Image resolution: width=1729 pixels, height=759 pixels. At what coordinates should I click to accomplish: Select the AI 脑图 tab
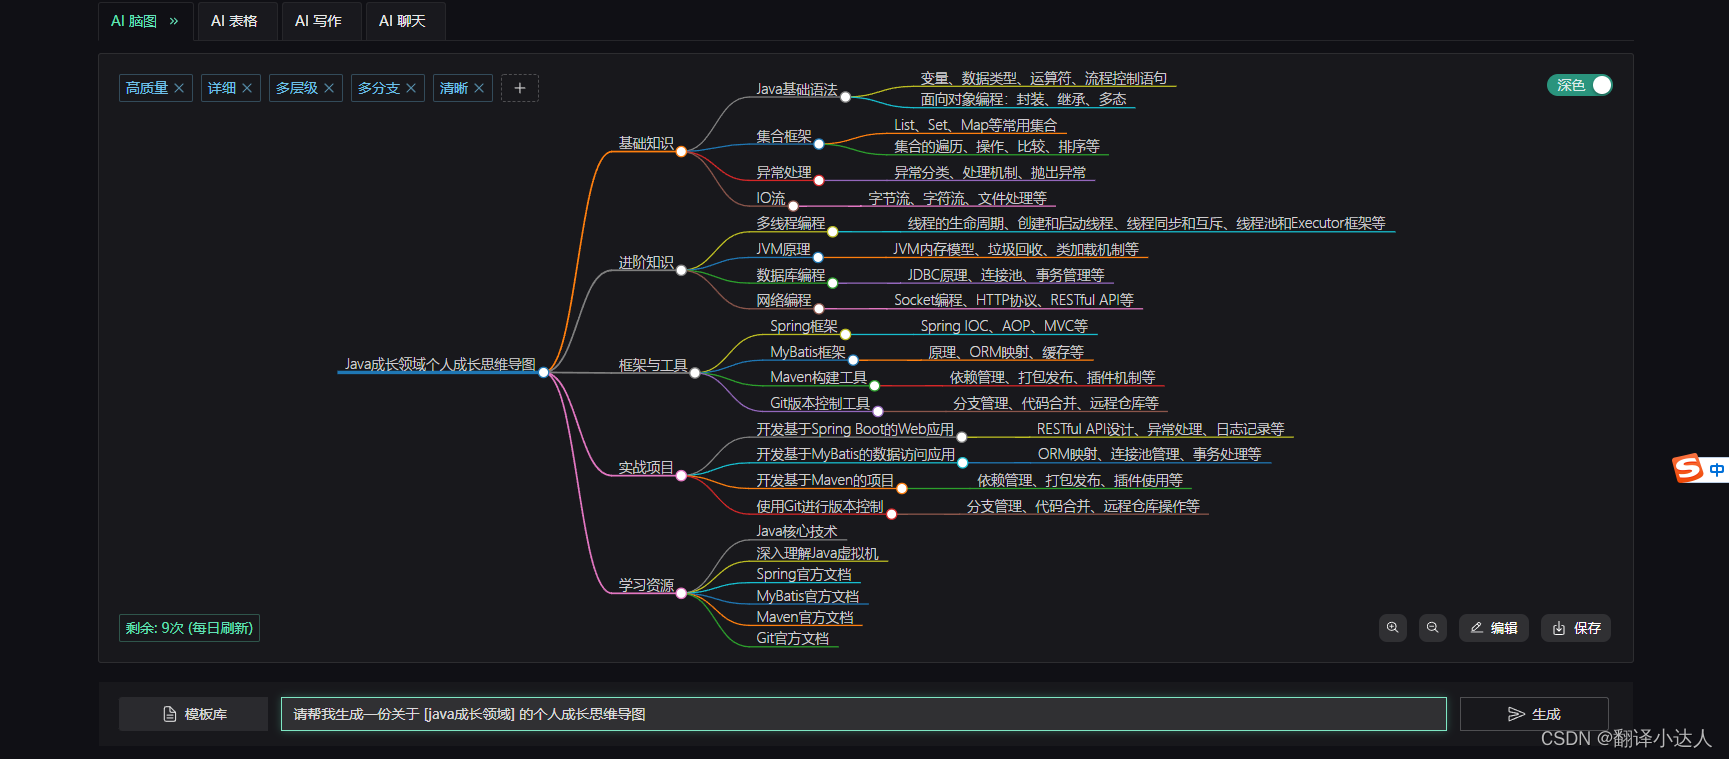(144, 21)
